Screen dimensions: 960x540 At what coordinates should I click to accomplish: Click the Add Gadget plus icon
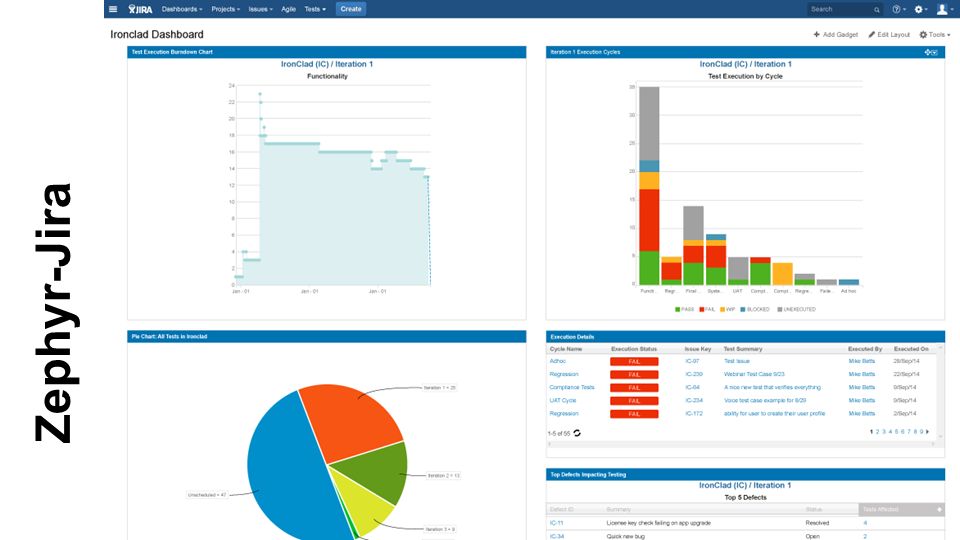click(x=817, y=35)
